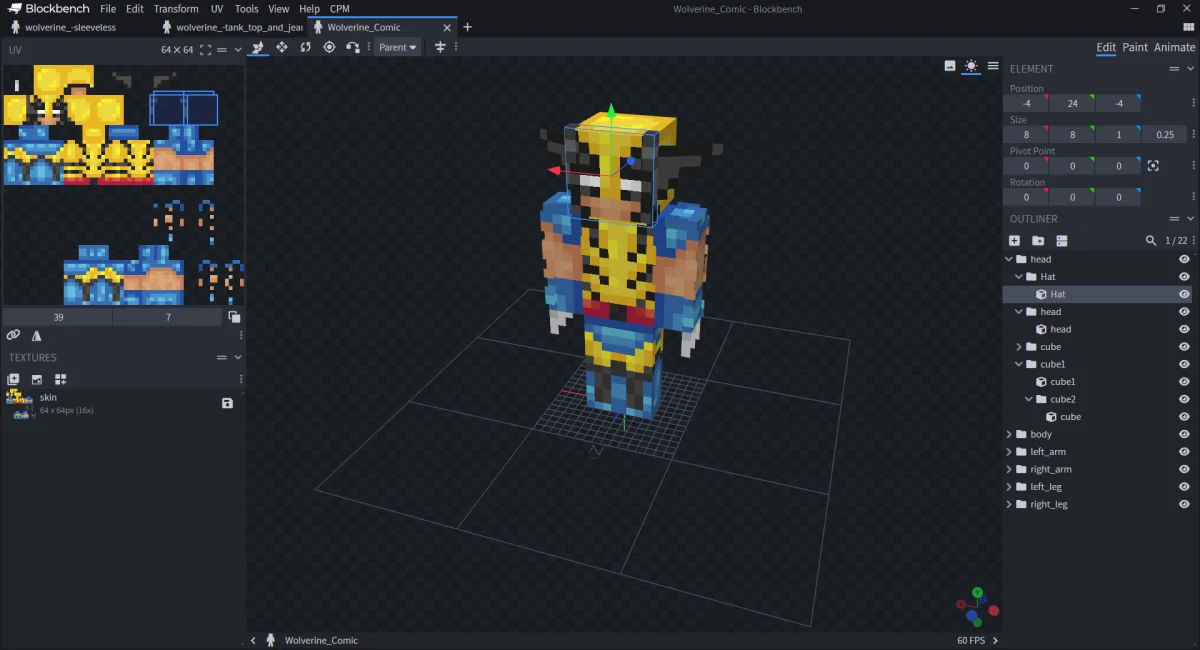Expand the body group
The width and height of the screenshot is (1200, 650).
(1009, 434)
